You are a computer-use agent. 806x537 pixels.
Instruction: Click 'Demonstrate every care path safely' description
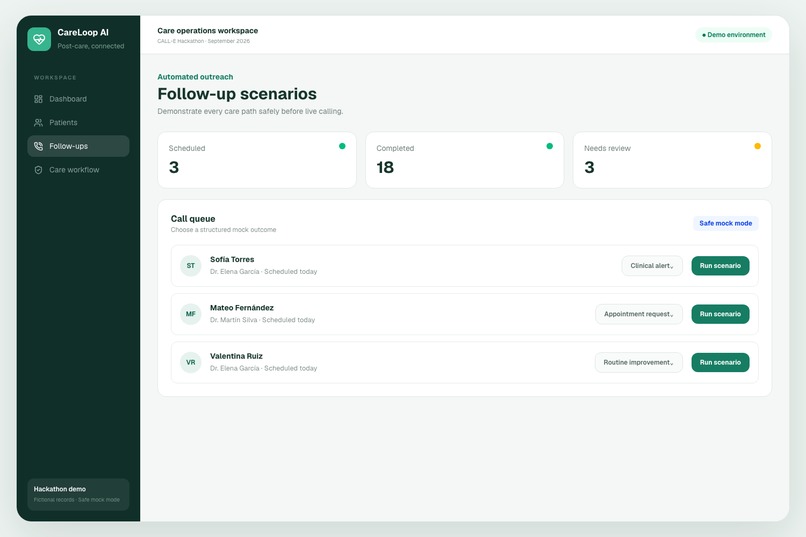pyautogui.click(x=250, y=111)
